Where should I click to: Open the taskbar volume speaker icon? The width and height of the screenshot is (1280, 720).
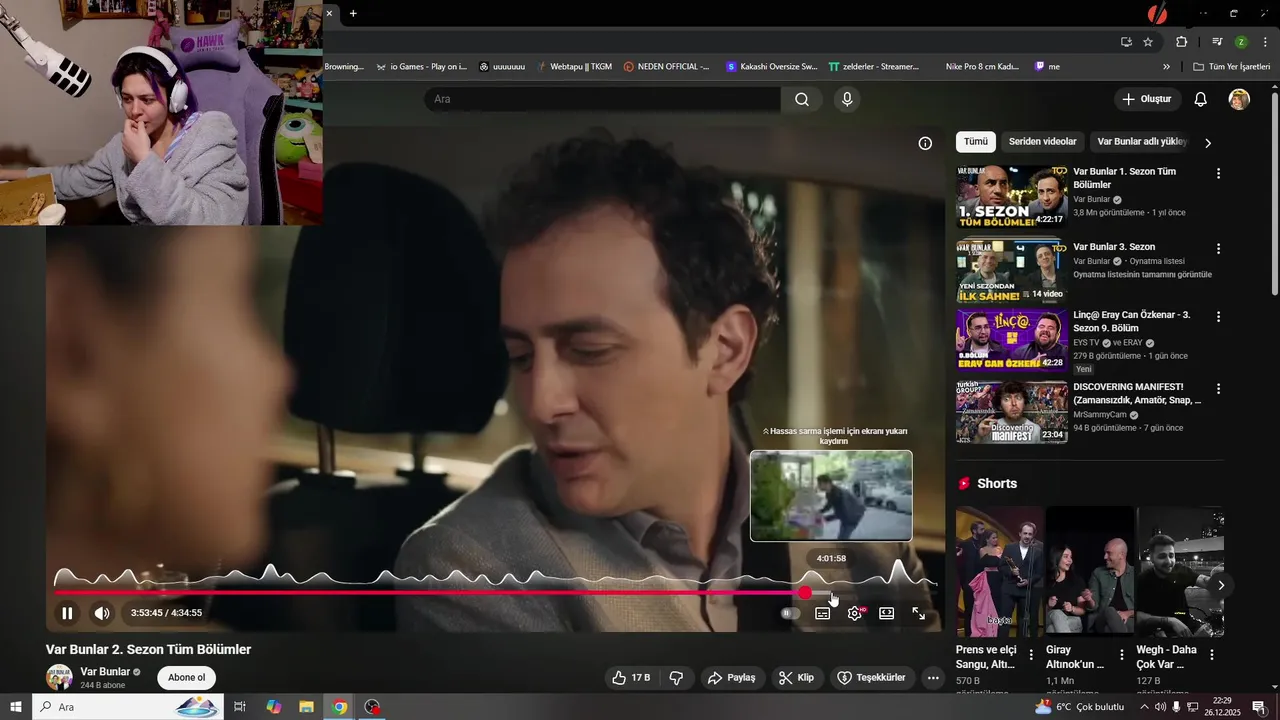pyautogui.click(x=1160, y=707)
